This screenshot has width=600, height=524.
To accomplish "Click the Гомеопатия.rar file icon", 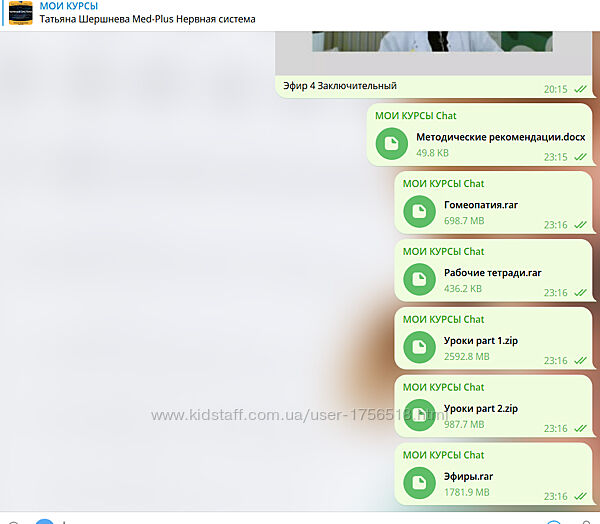I will [419, 212].
